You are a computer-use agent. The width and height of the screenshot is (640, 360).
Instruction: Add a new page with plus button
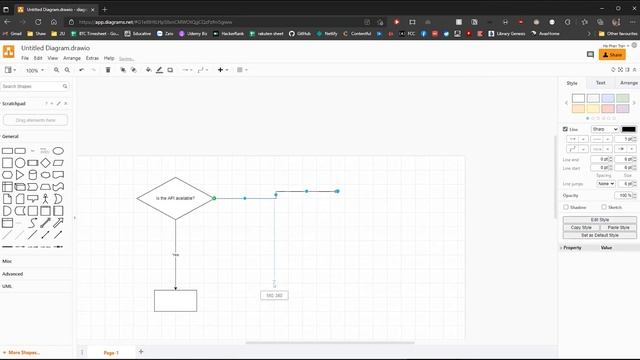click(141, 351)
